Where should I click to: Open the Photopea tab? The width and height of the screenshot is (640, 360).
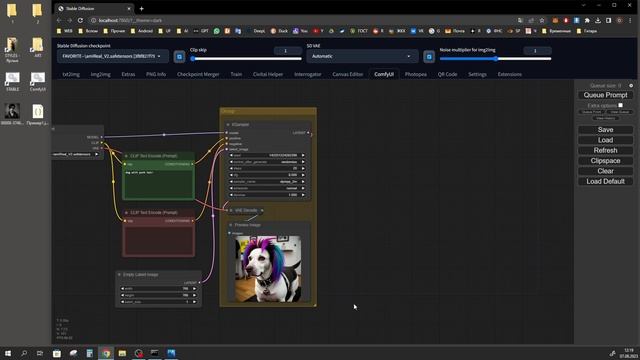[416, 74]
